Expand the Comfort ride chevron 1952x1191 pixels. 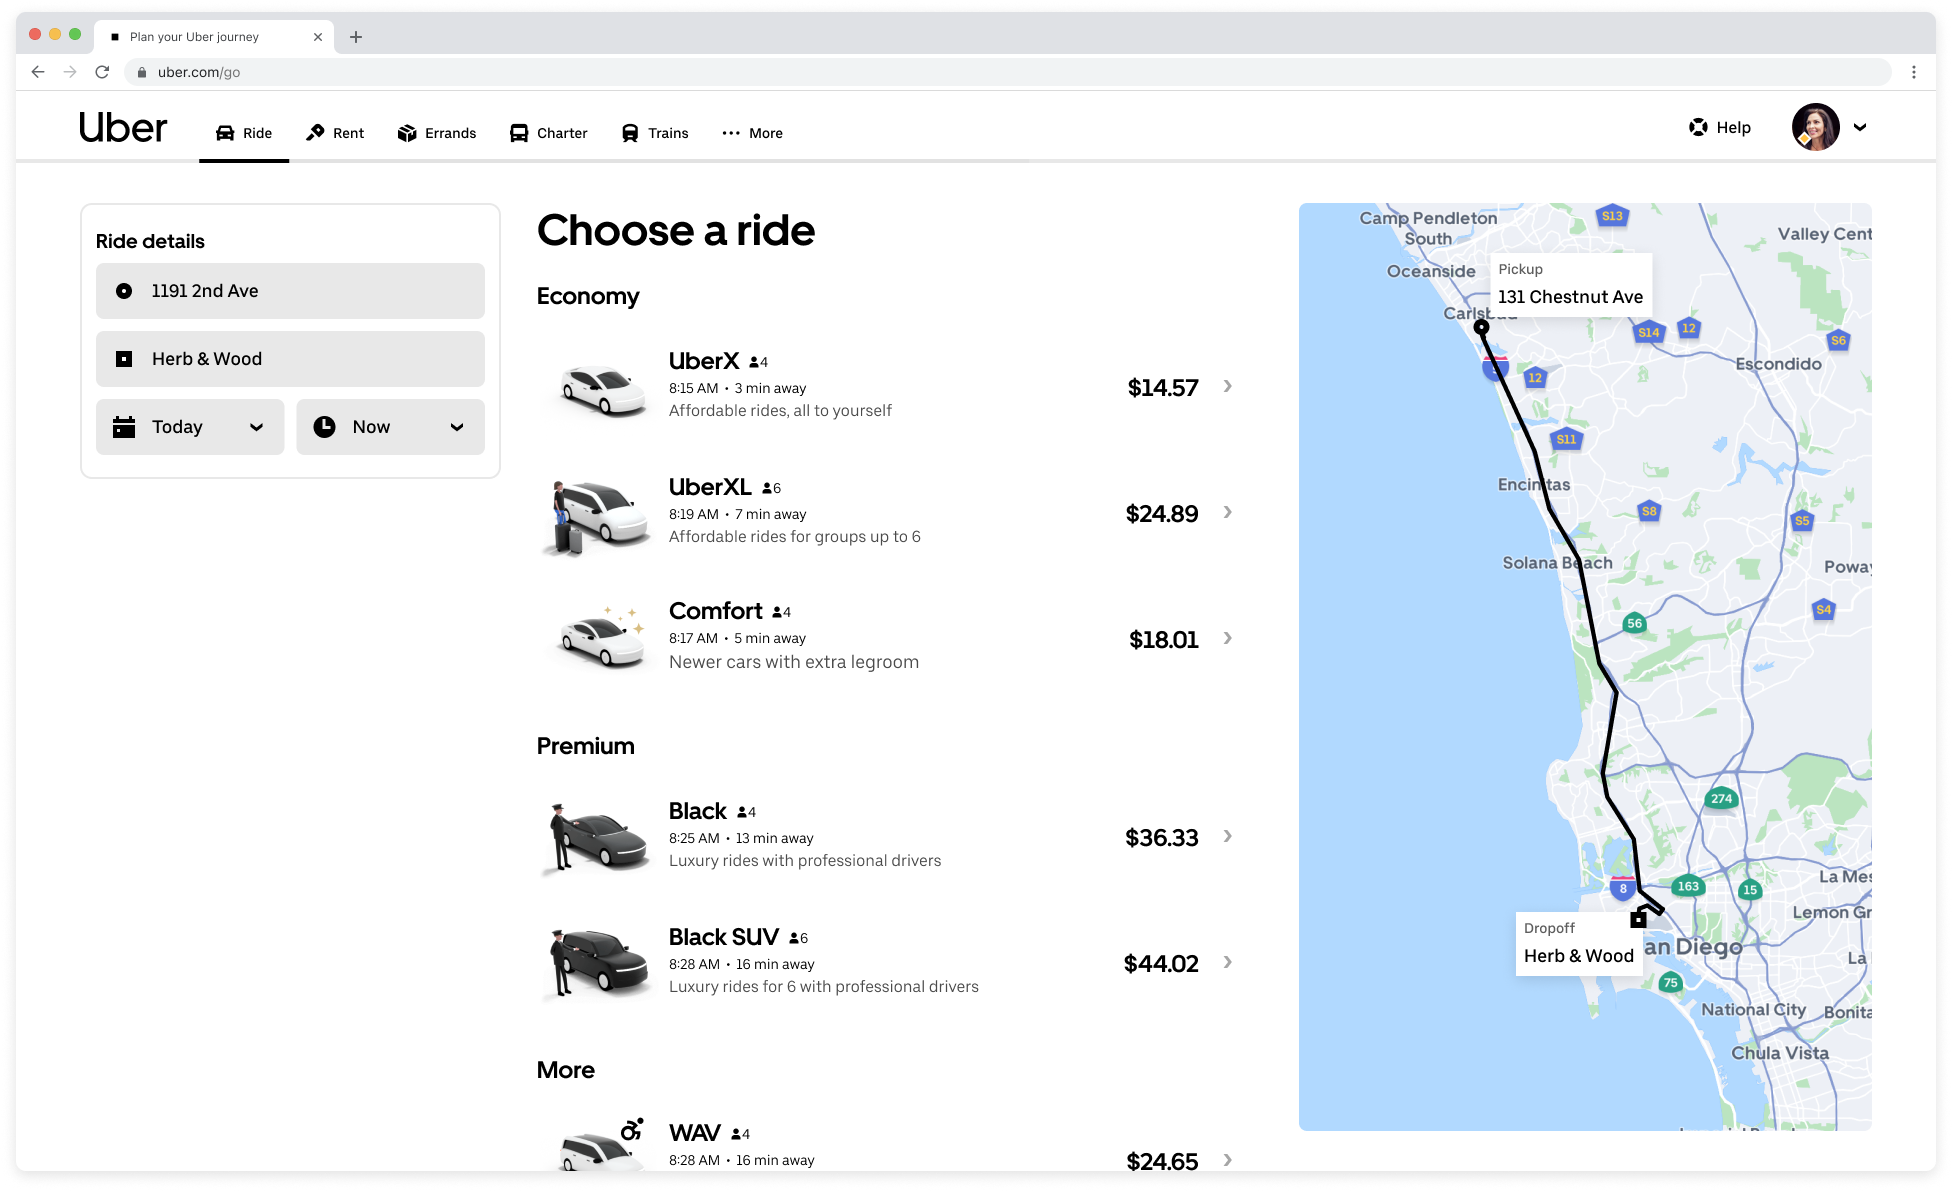[1228, 639]
